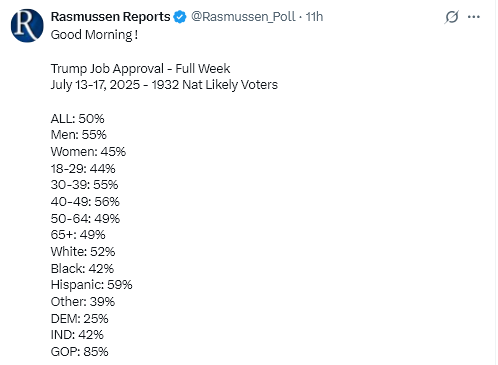Click the ALL: 50% line
Screen dimensions: 498x365
pos(77,119)
